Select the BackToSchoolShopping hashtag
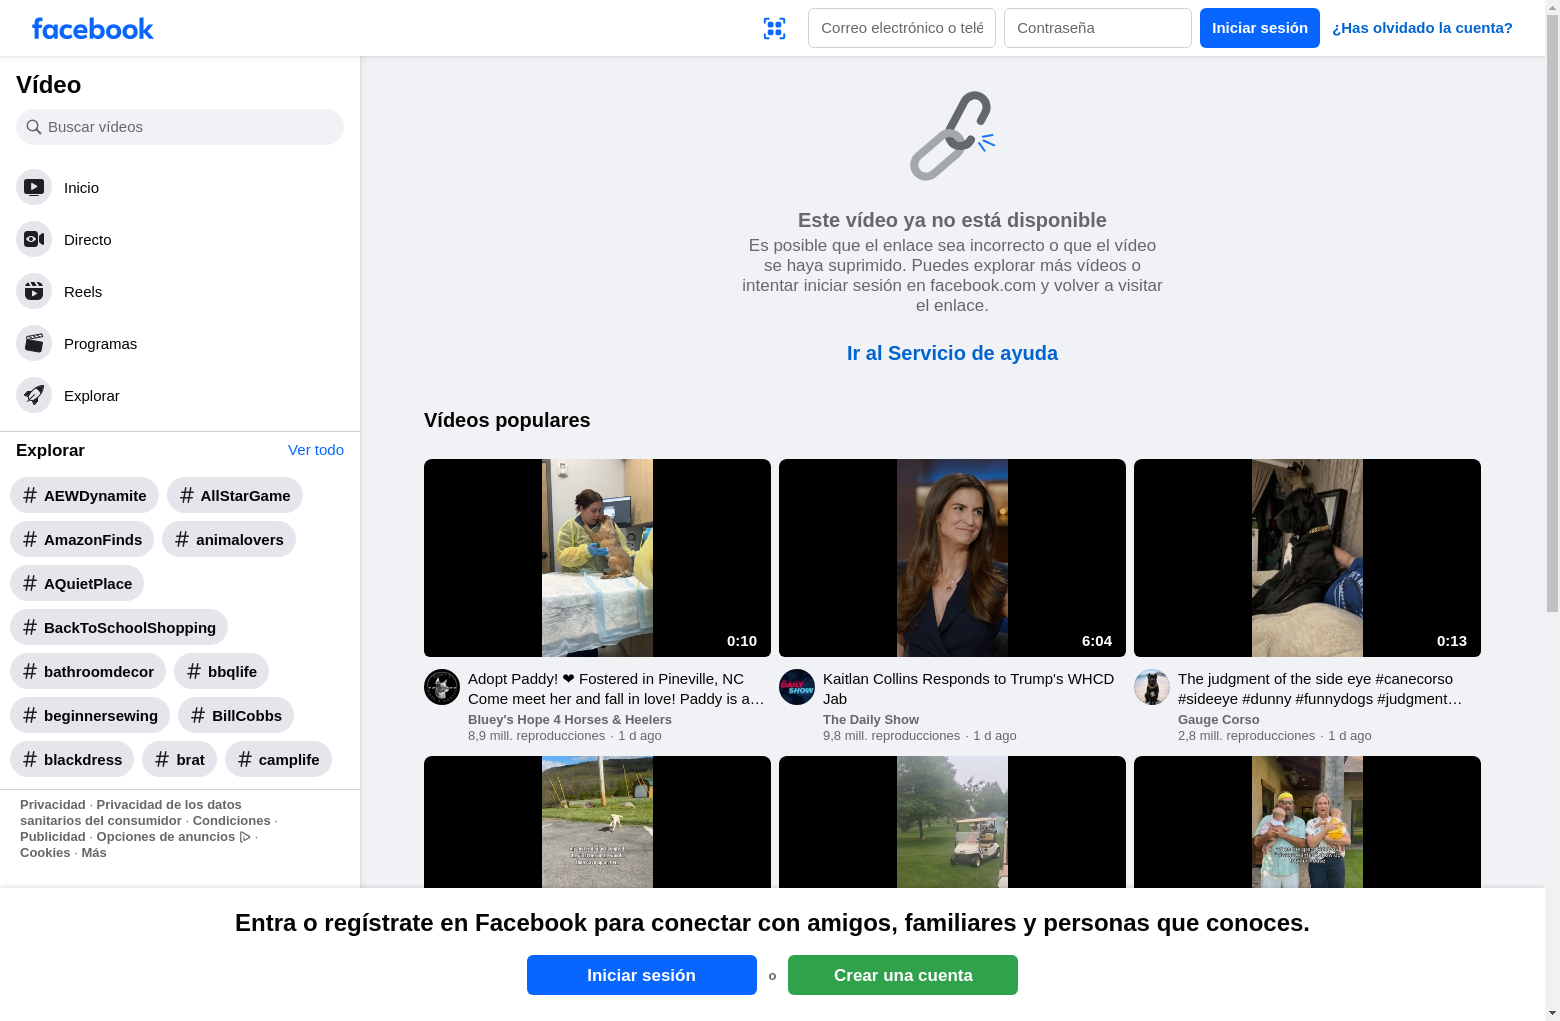Screen dimensions: 1560x1021 coord(119,627)
